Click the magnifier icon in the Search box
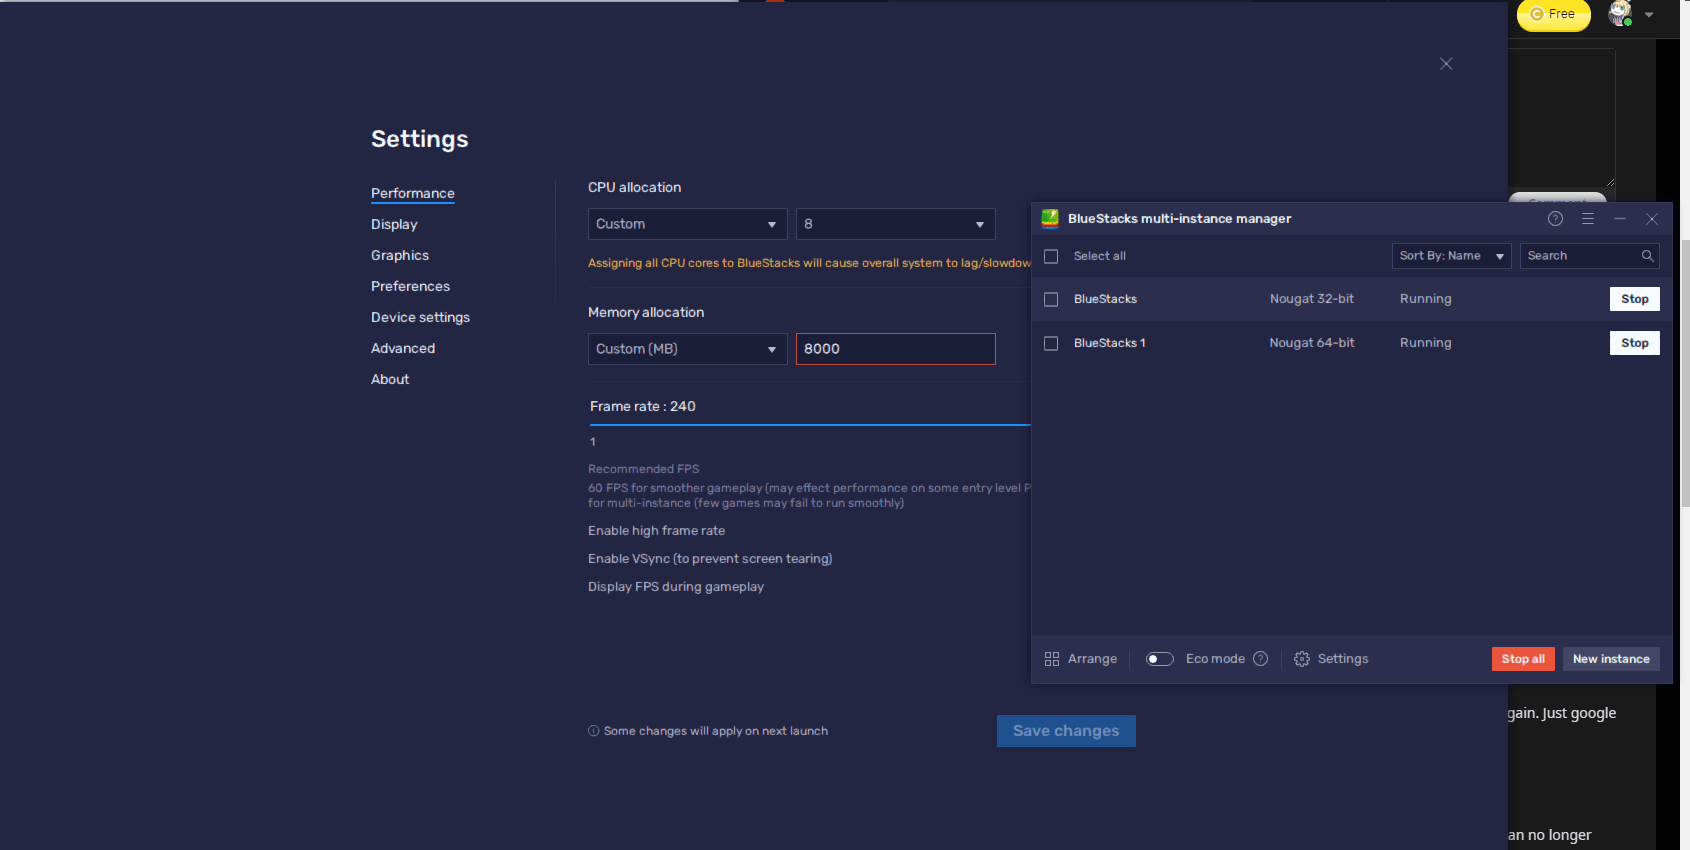1690x850 pixels. tap(1647, 256)
